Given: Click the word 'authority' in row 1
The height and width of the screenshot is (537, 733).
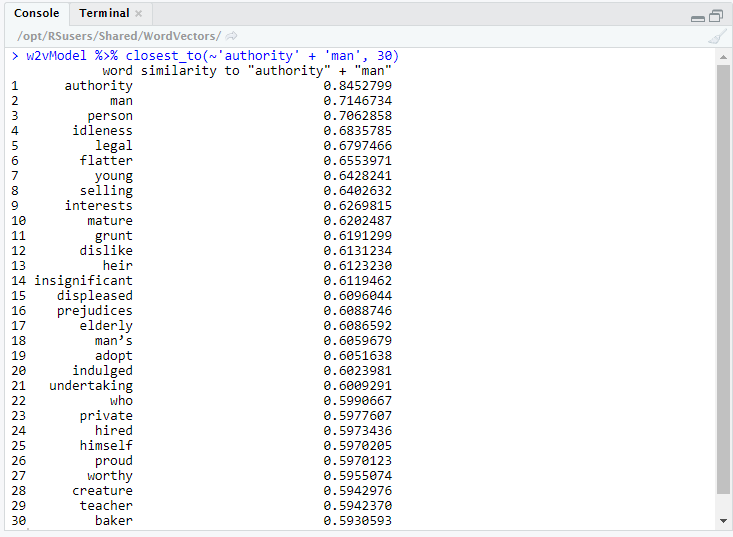Looking at the screenshot, I should tap(98, 86).
